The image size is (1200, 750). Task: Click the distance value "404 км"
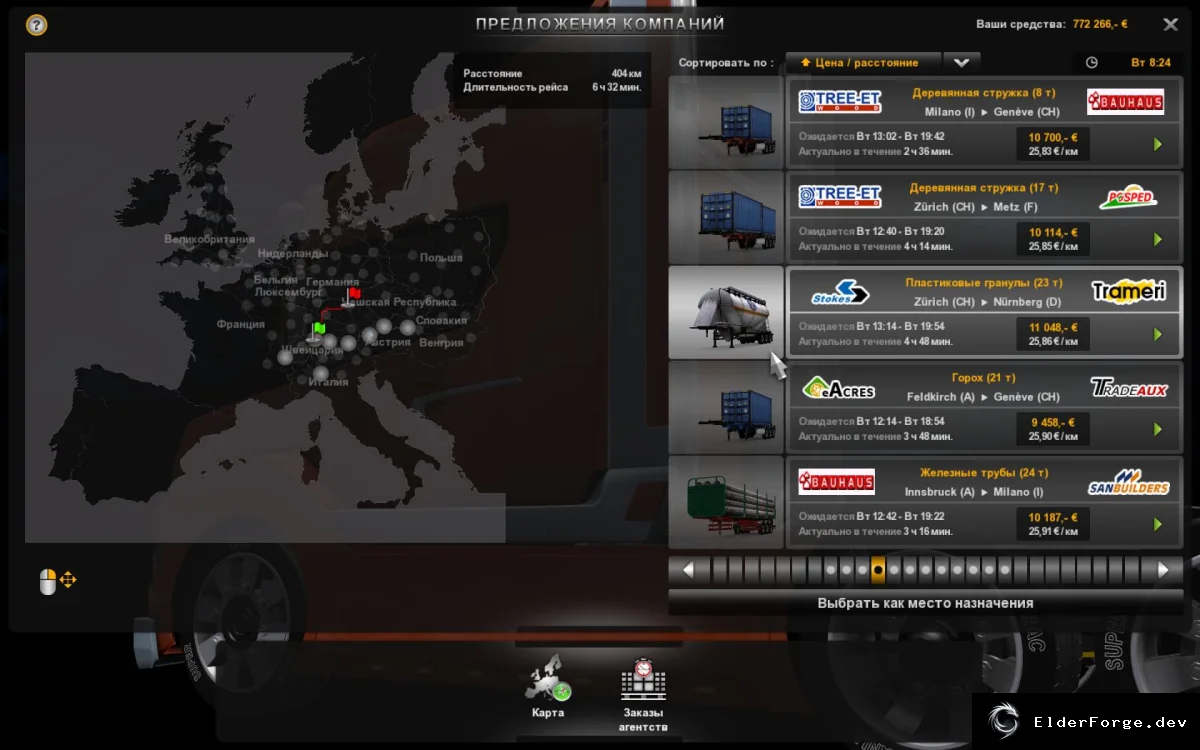pos(627,73)
